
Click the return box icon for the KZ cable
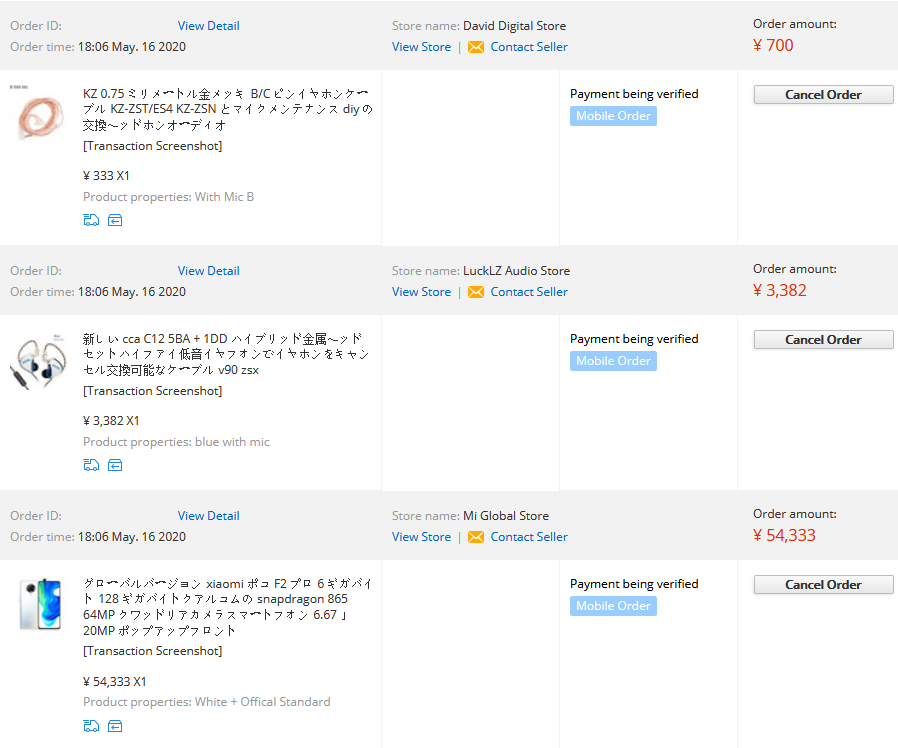pyautogui.click(x=115, y=220)
